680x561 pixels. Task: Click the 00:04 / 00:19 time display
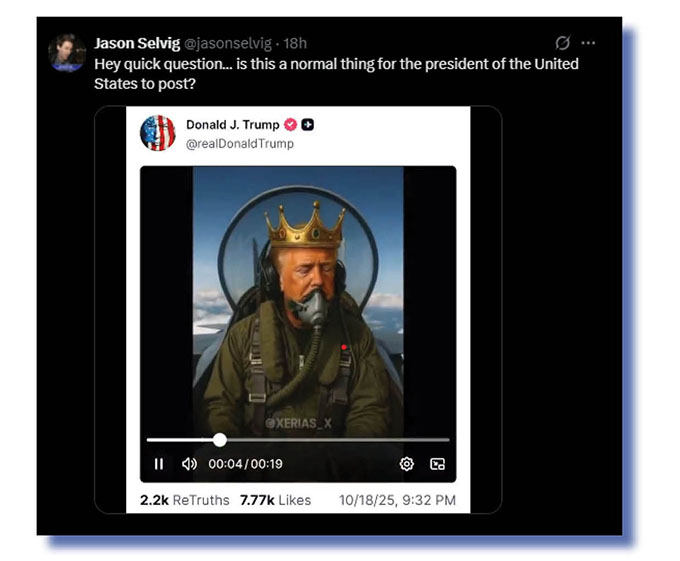245,464
